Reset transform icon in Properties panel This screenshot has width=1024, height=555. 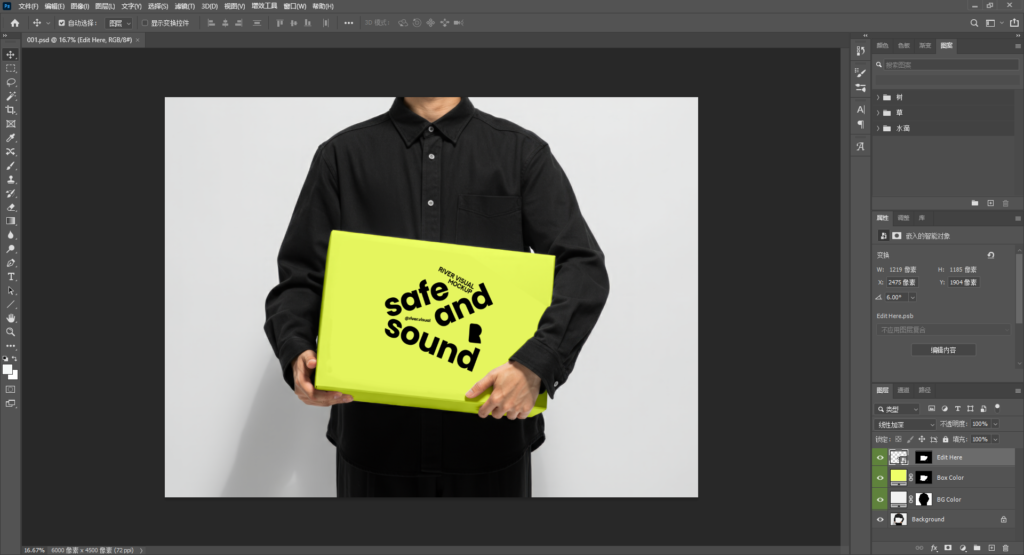pos(991,255)
